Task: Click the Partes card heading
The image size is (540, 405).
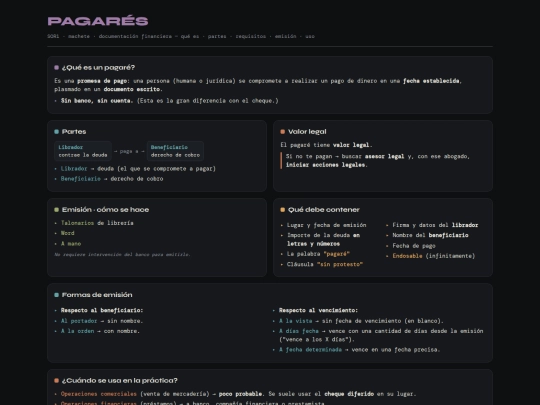Action: [74, 132]
